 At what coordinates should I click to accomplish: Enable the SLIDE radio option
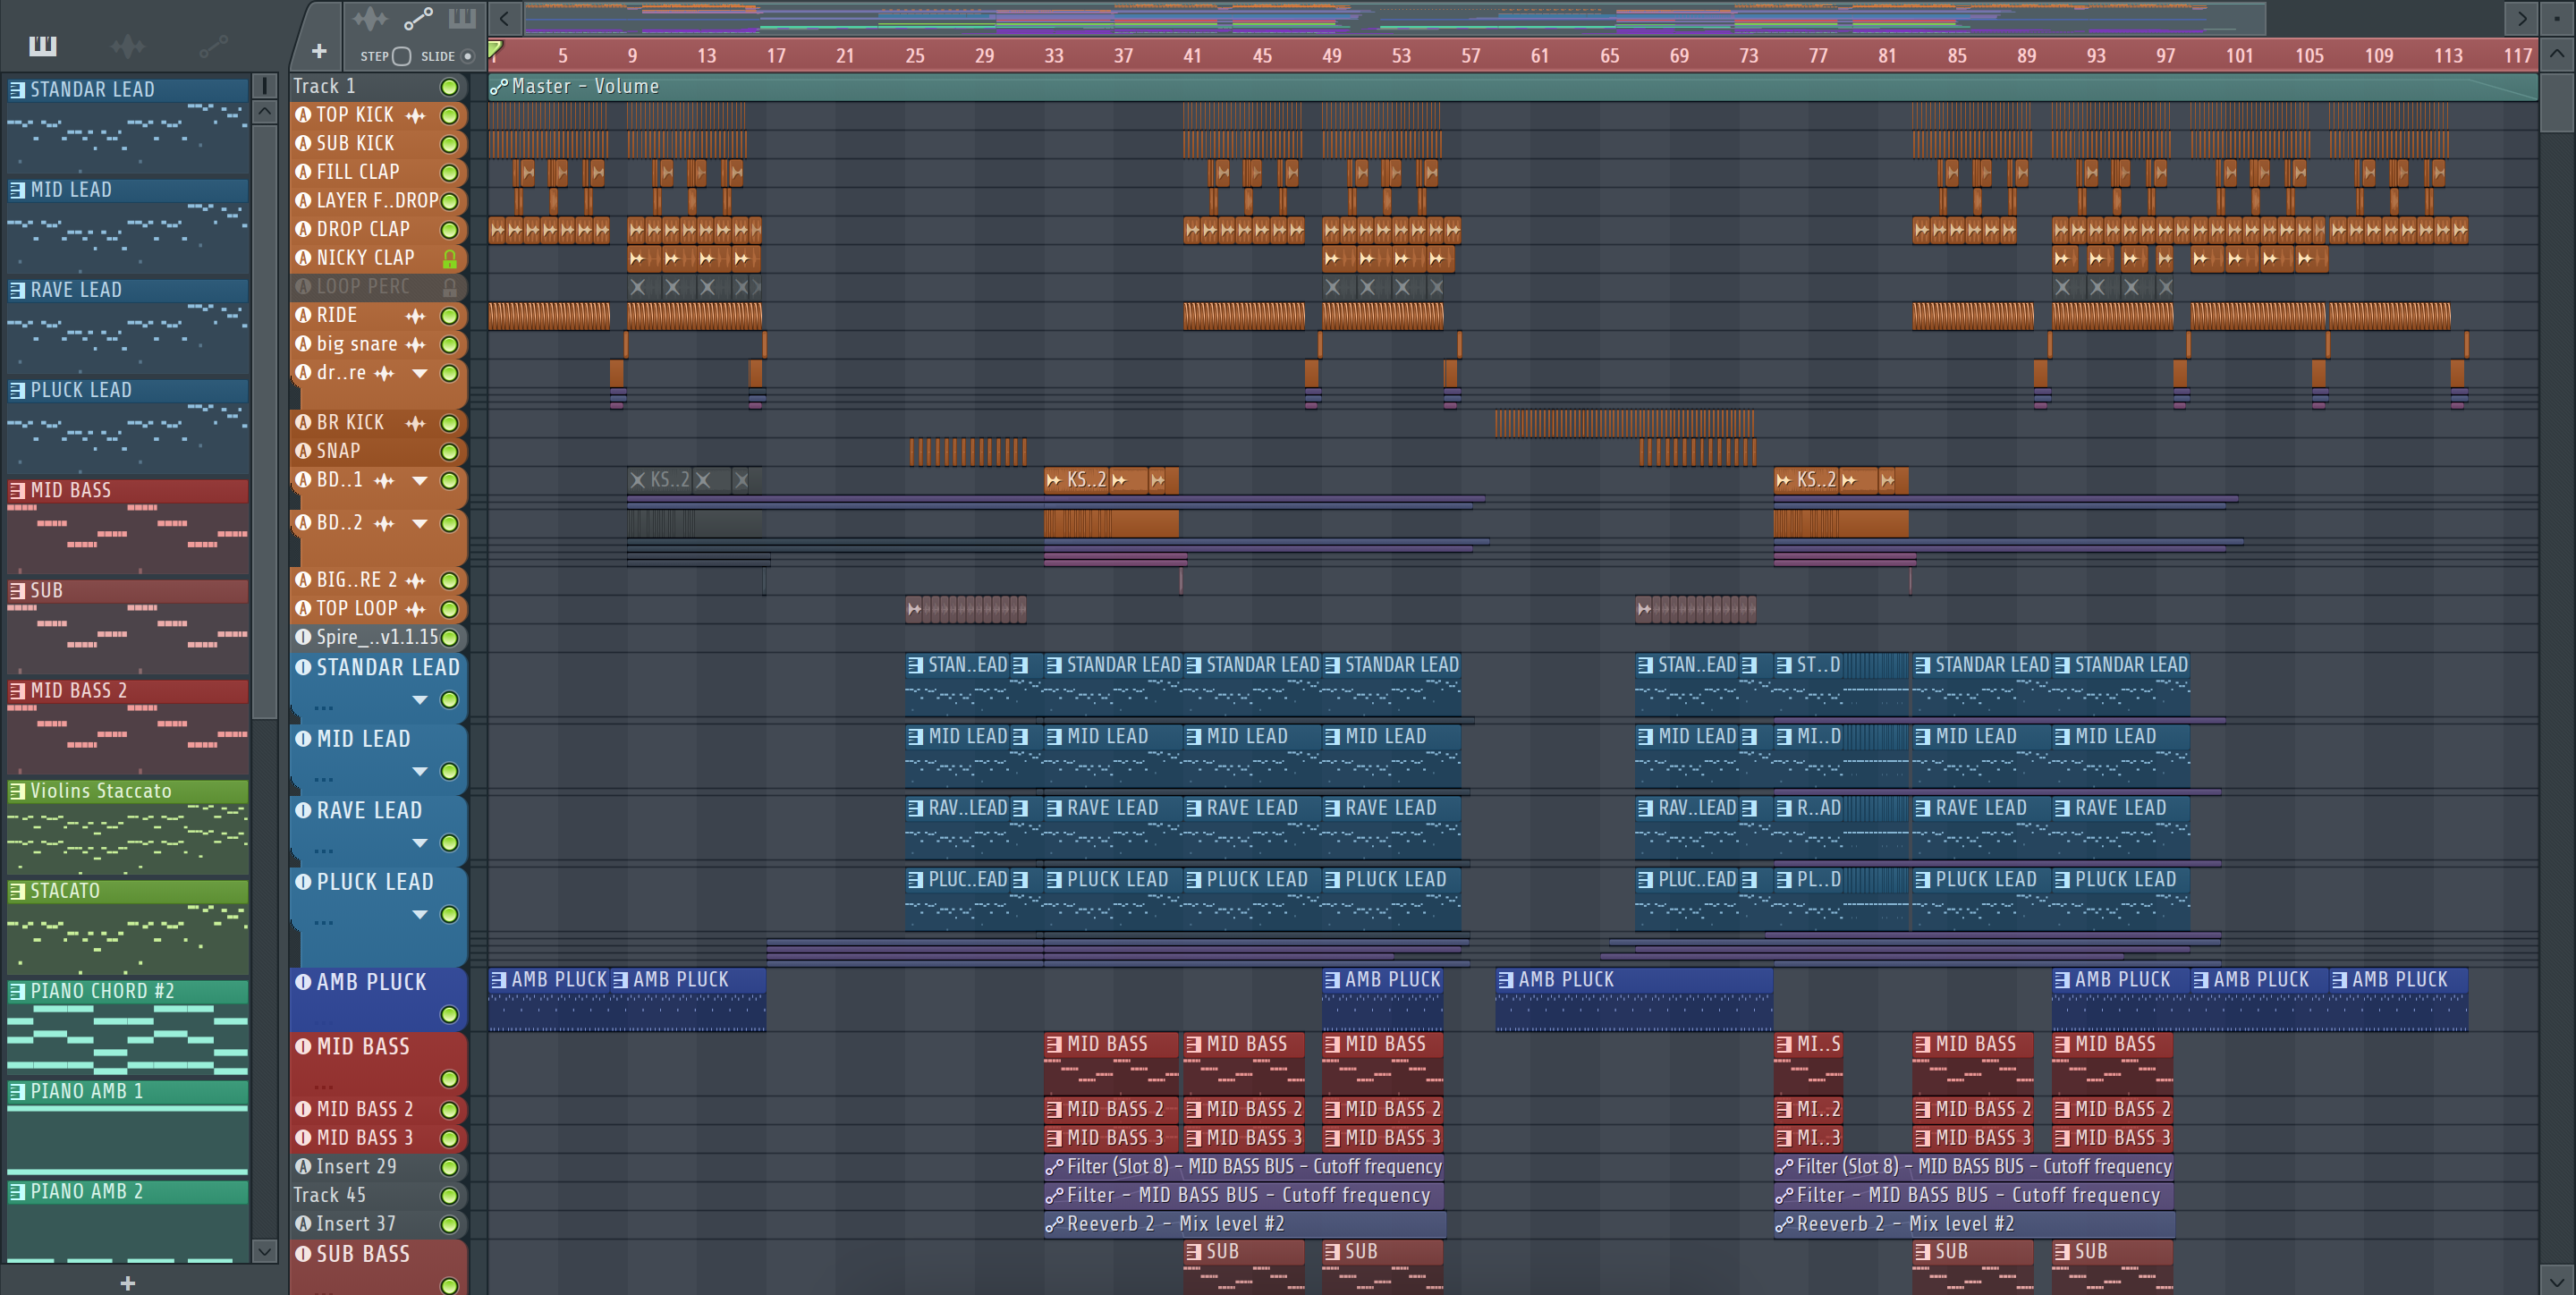(x=467, y=56)
